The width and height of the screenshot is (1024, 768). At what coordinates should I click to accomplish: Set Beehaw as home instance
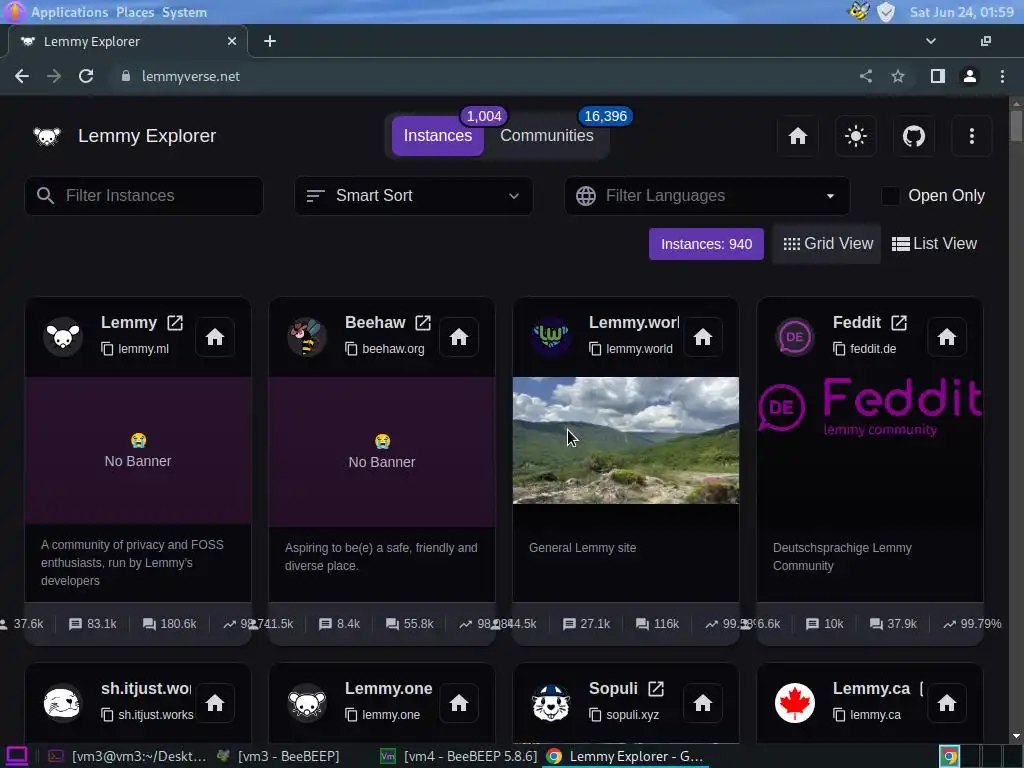tap(459, 337)
